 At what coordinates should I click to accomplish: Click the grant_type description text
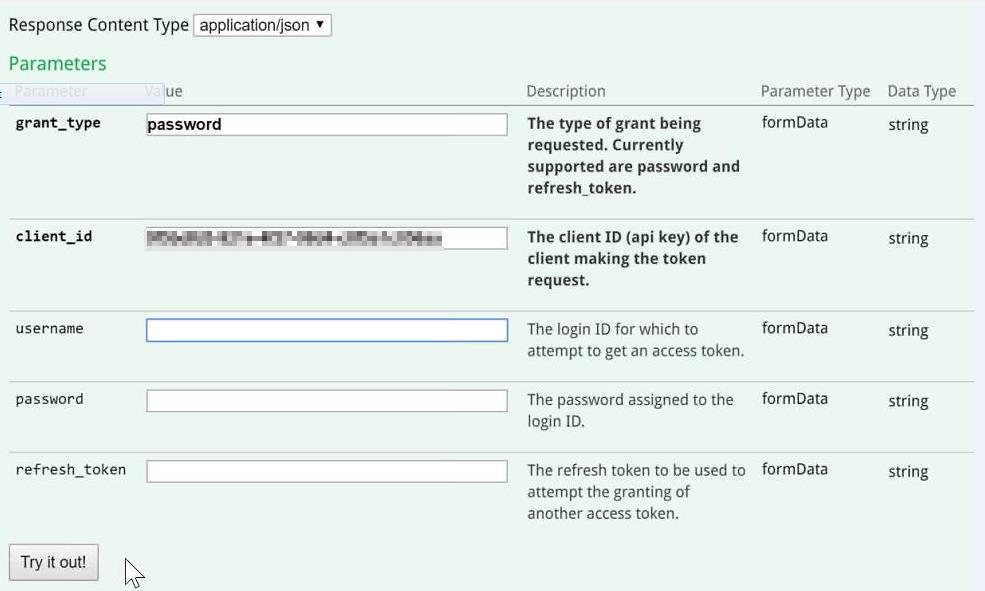point(633,155)
